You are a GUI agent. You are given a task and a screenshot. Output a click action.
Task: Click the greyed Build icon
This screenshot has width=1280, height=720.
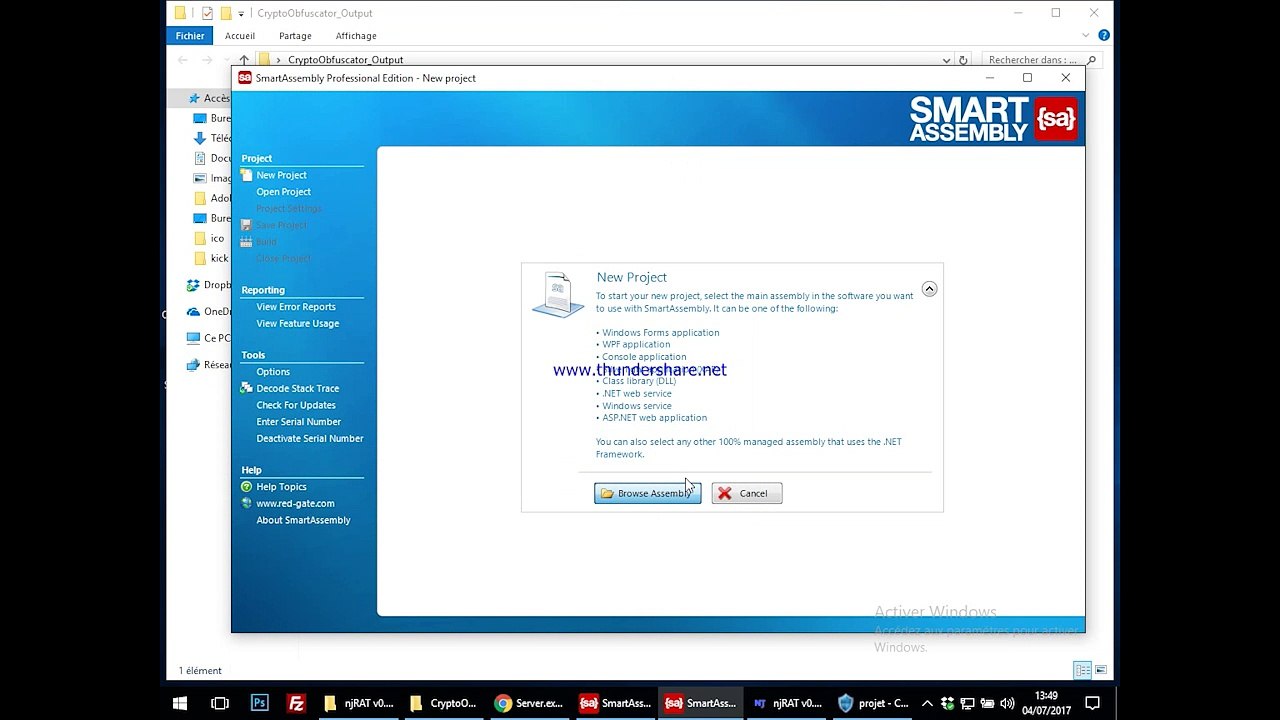tap(246, 242)
